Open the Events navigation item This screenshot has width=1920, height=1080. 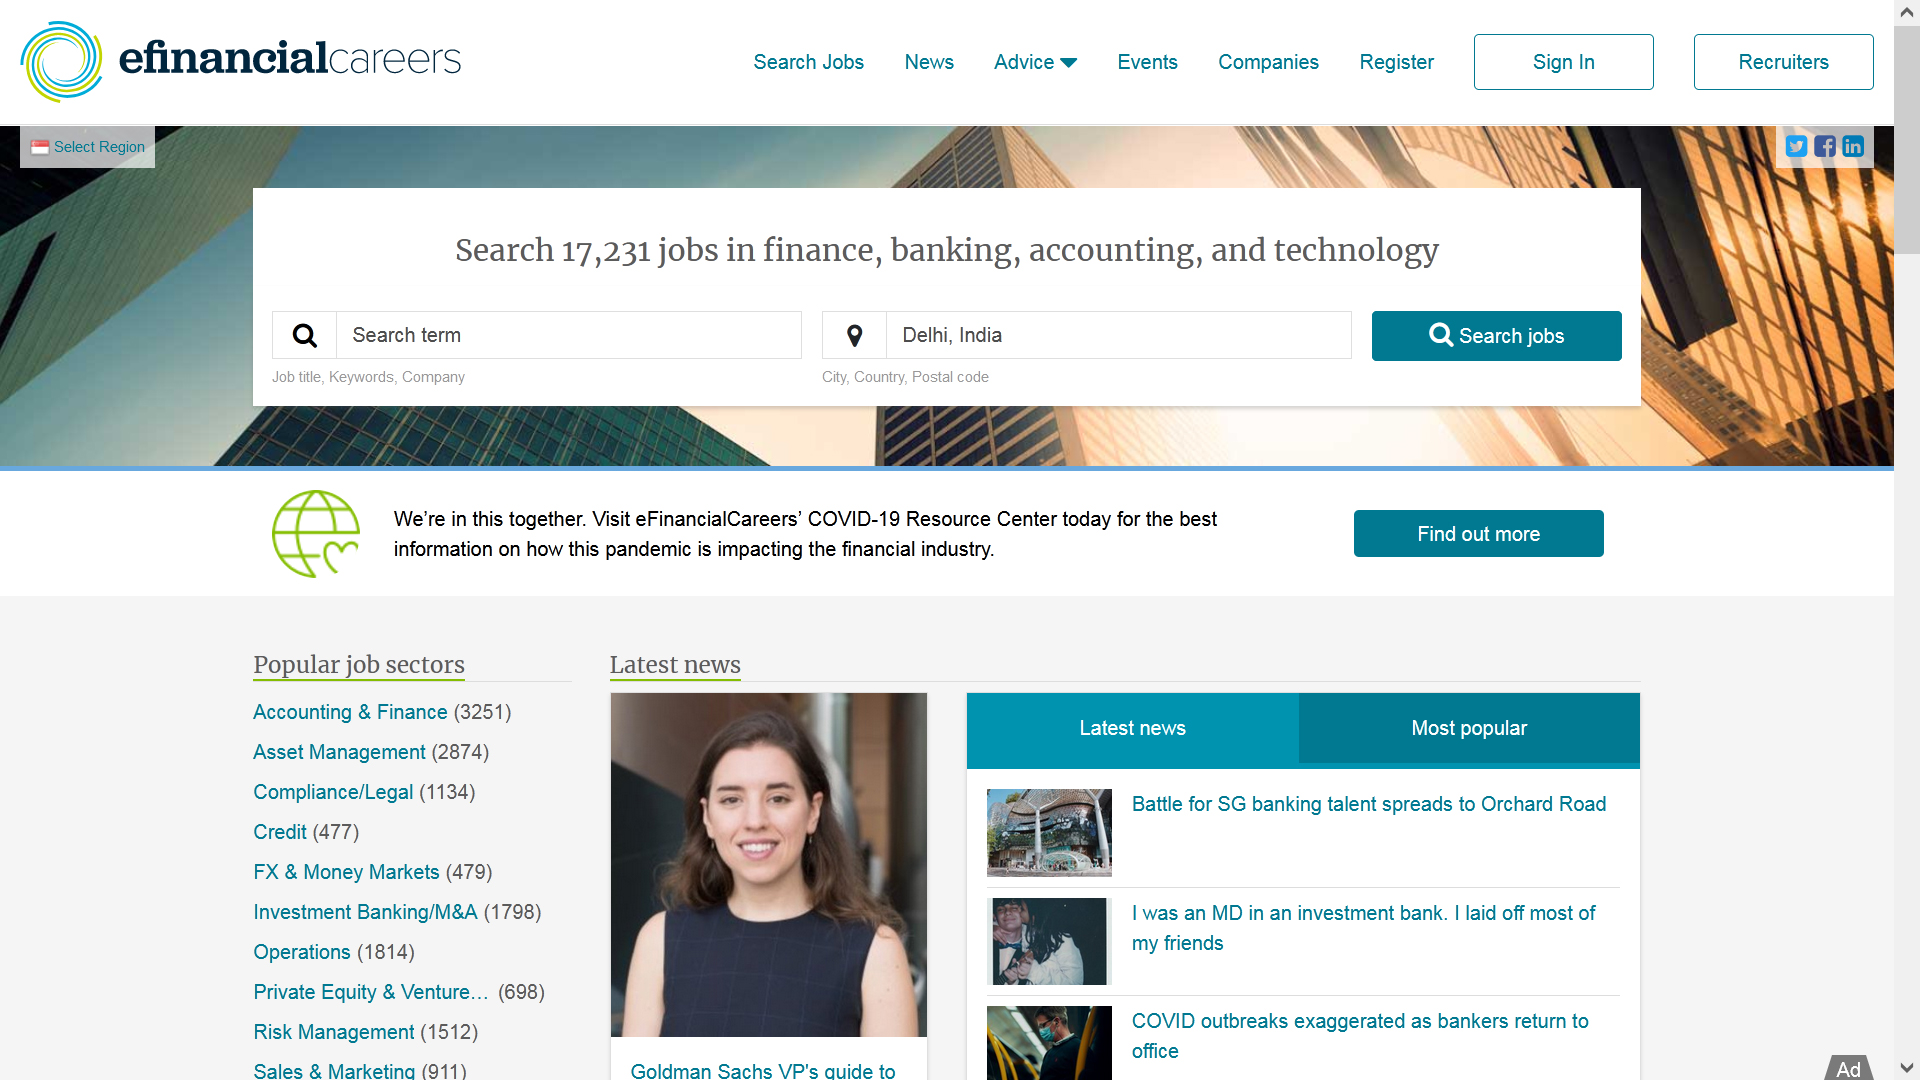(1147, 62)
